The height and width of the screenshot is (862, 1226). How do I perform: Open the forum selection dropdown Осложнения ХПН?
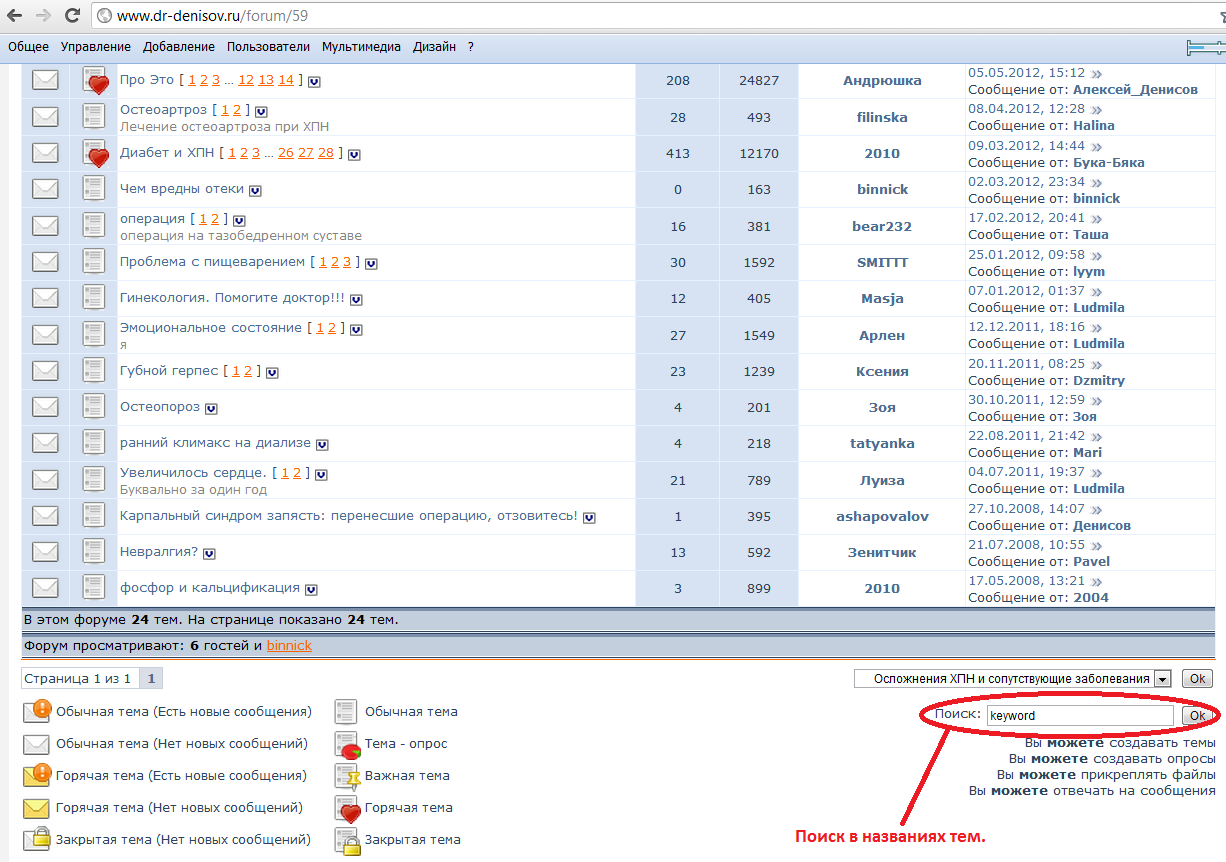1012,679
